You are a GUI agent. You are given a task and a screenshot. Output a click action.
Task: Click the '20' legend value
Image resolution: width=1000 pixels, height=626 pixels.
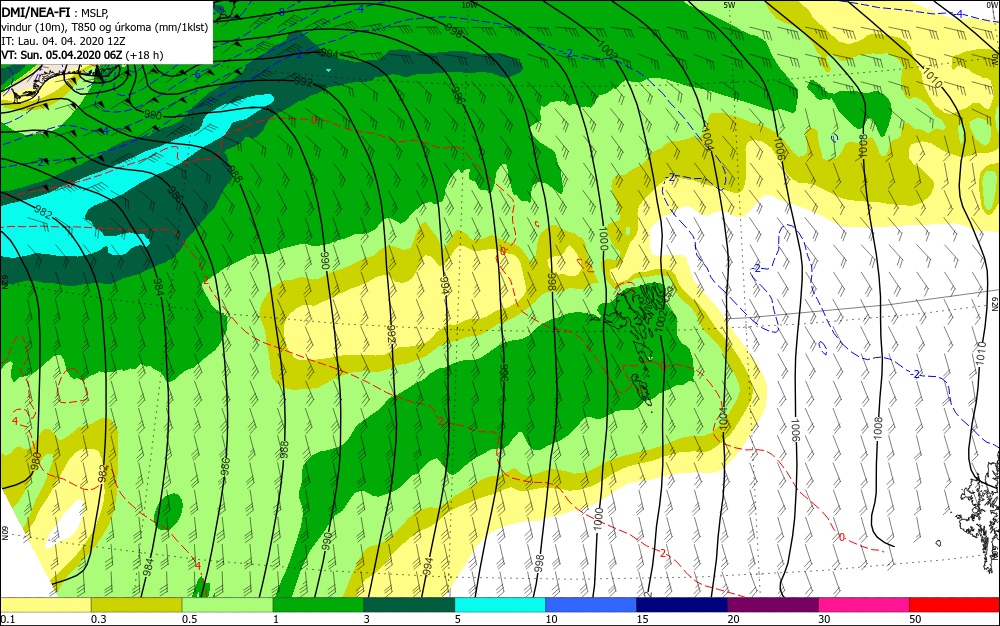point(733,619)
